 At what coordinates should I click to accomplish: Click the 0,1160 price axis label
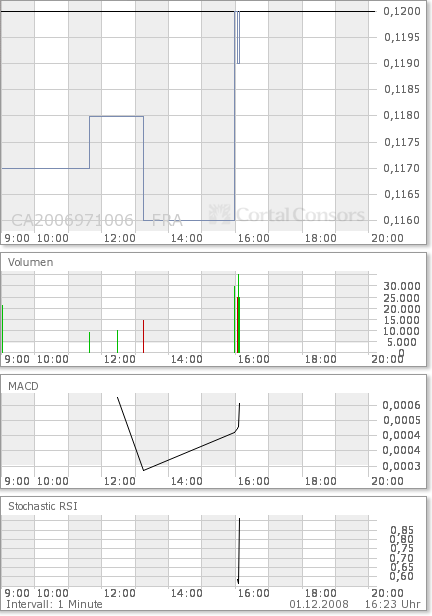pos(401,220)
